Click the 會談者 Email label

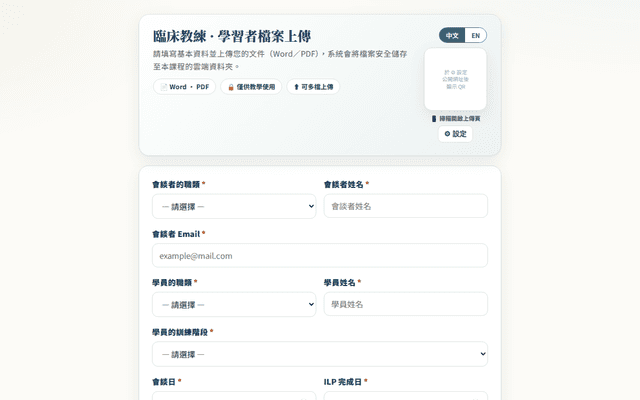176,234
